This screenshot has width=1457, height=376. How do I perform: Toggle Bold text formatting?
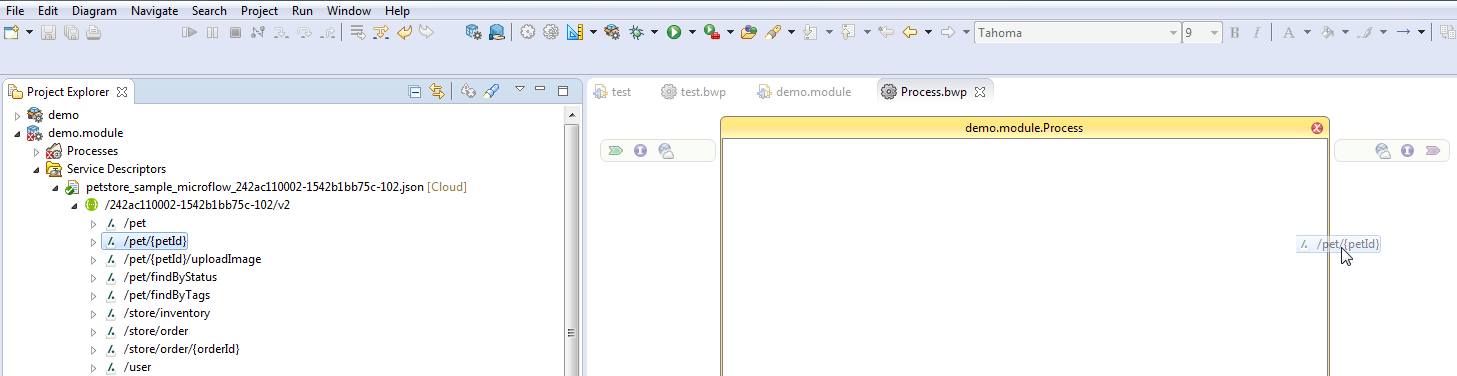click(x=1235, y=32)
